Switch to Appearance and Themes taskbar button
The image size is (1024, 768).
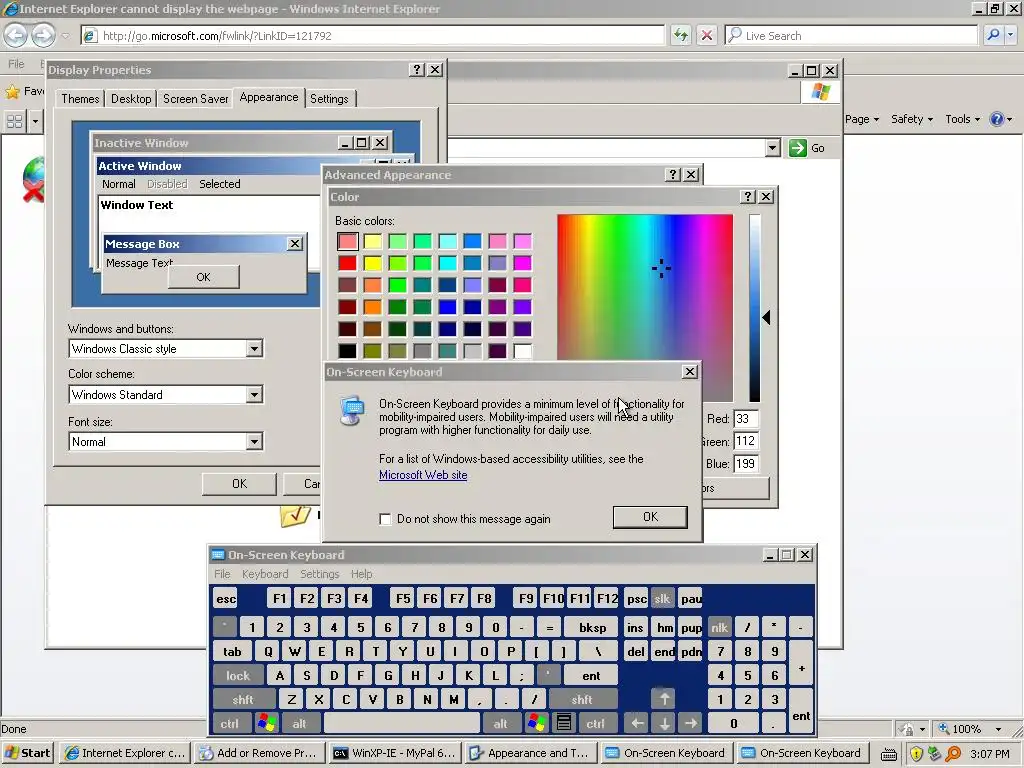coord(530,753)
